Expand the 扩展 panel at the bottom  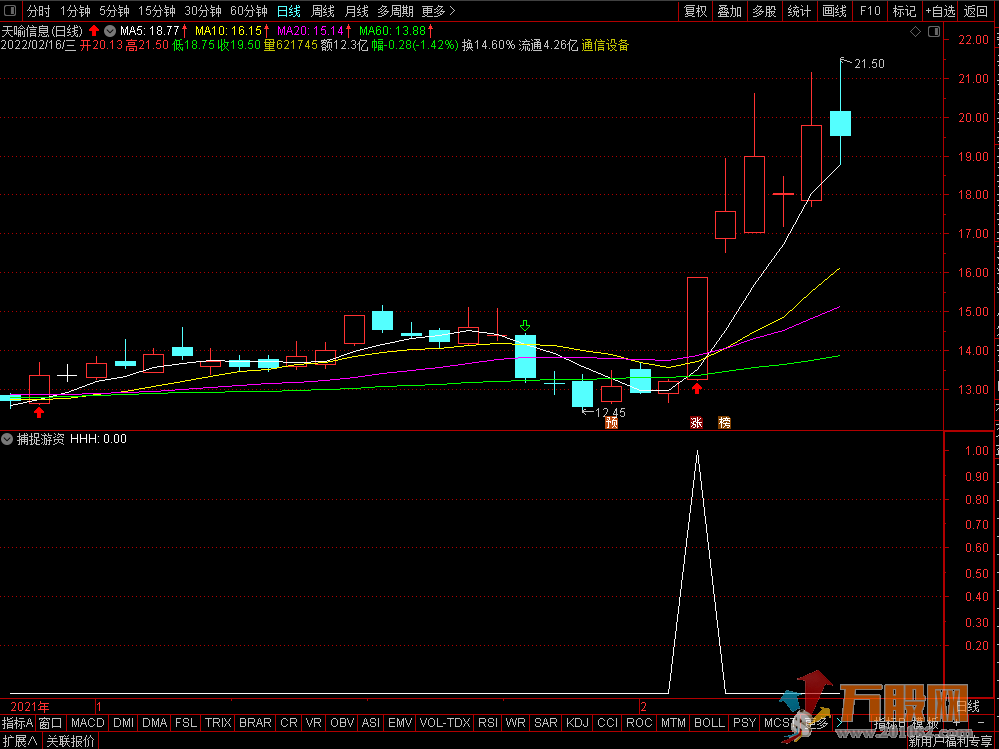coord(20,741)
